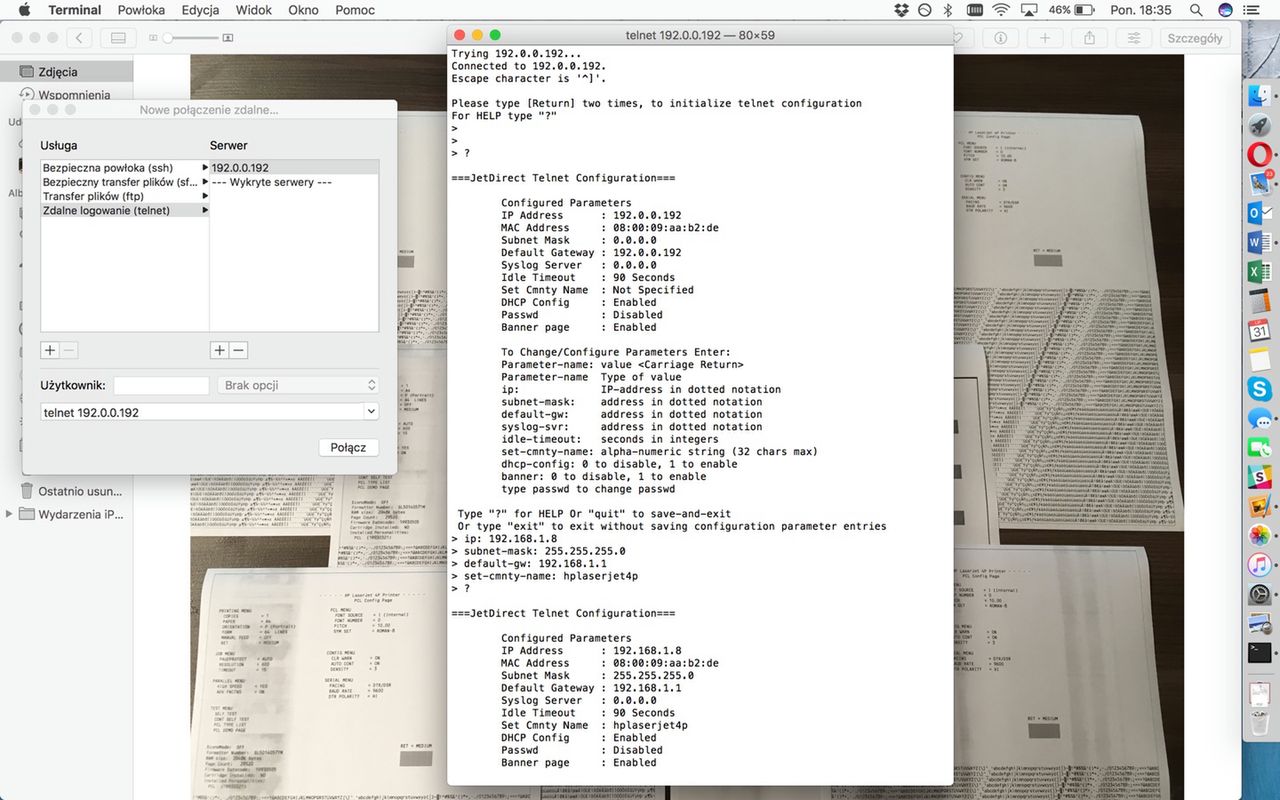
Task: Select Wspomnienia in the Photos sidebar
Action: tap(66, 95)
